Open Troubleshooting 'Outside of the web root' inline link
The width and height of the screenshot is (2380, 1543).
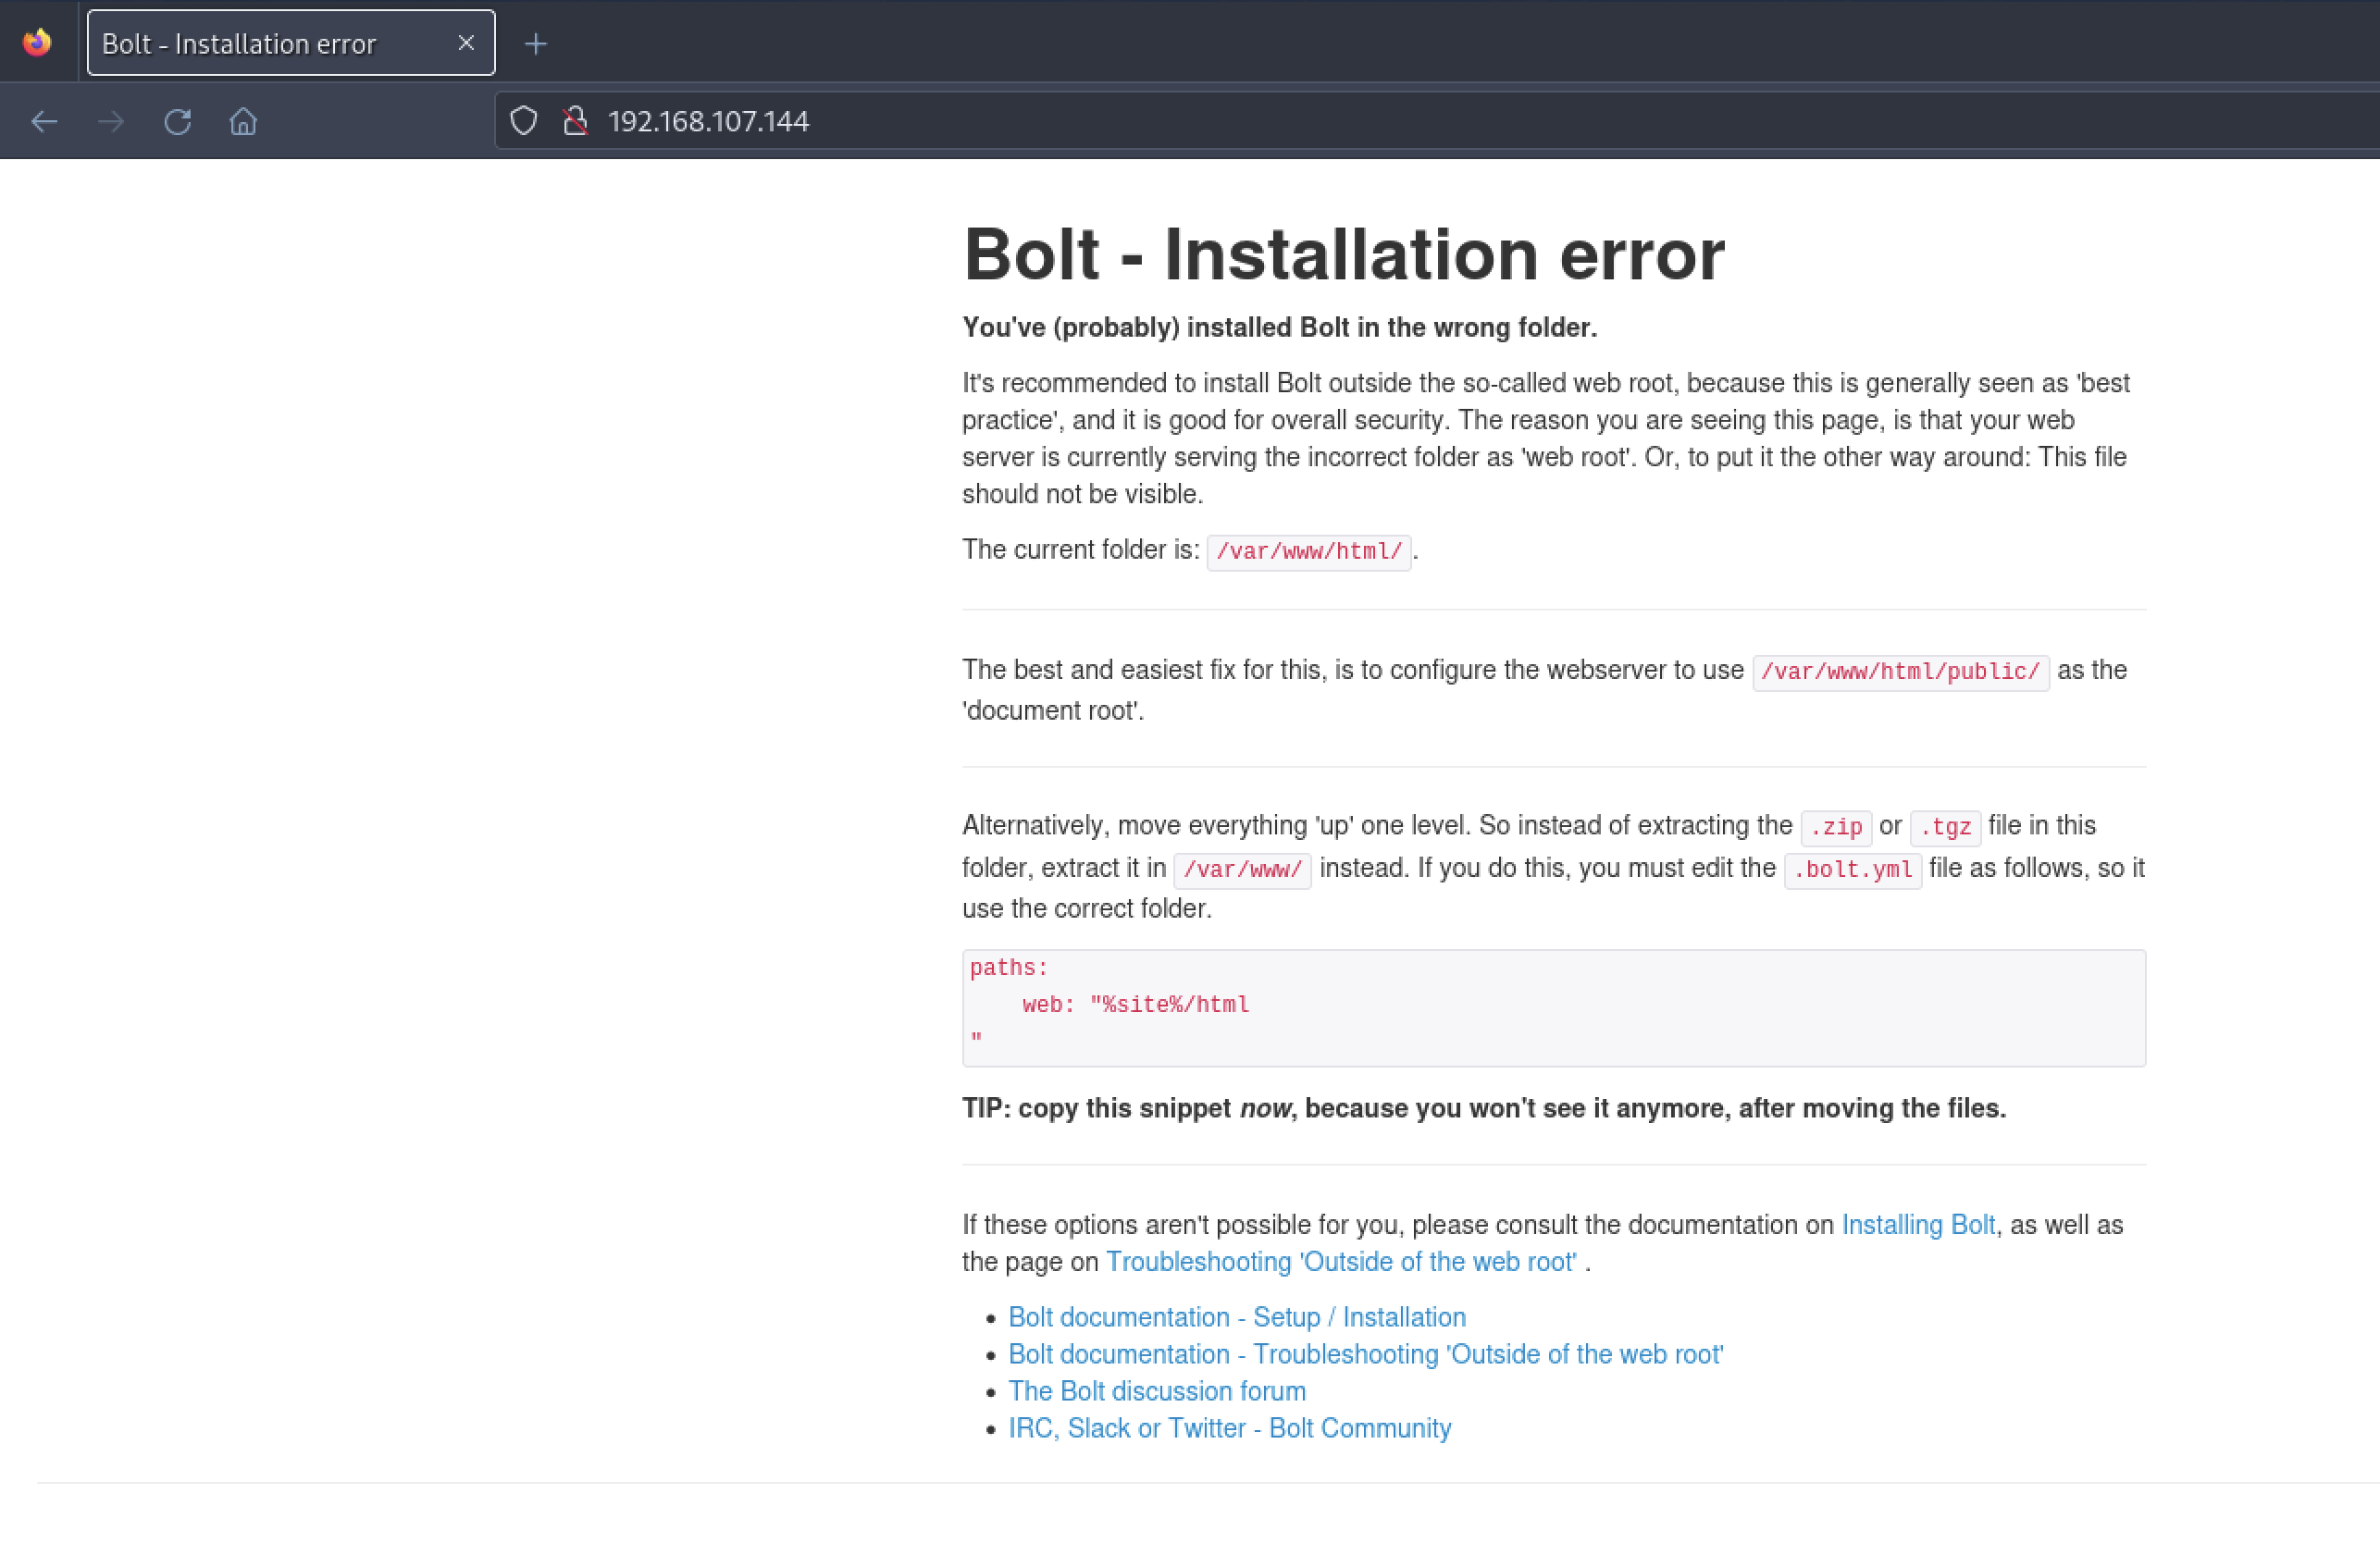1341,1261
